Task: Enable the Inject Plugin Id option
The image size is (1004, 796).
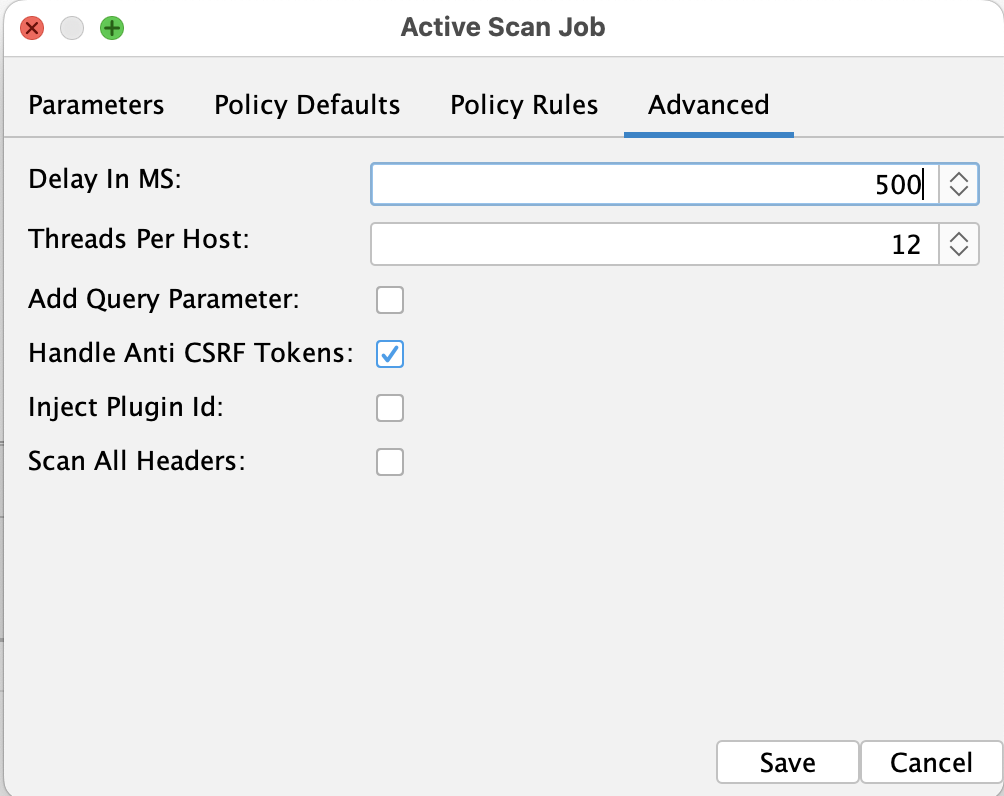Action: [x=390, y=408]
